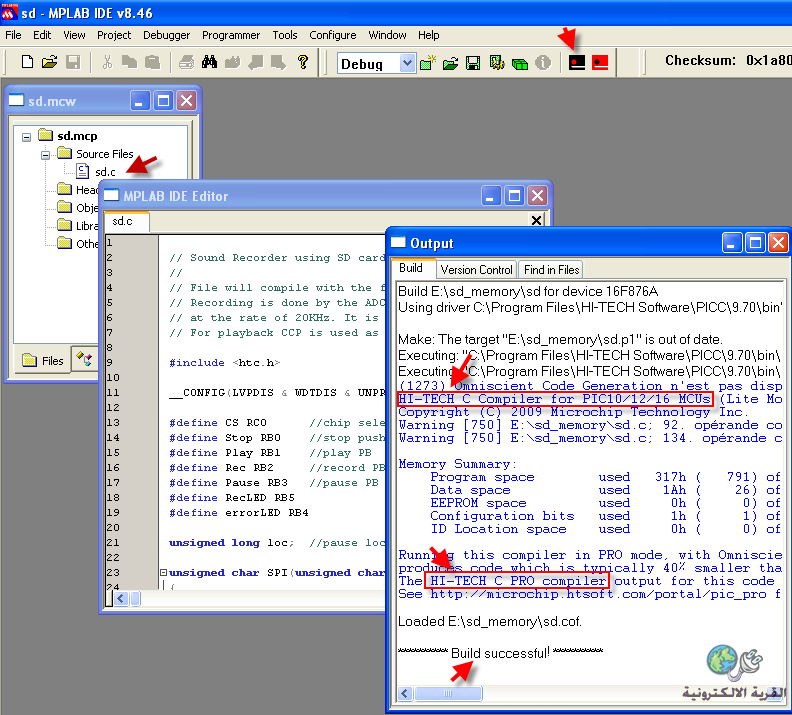Screen dimensions: 792x715
Task: Maximize the sd.mcw project window
Action: click(x=163, y=101)
